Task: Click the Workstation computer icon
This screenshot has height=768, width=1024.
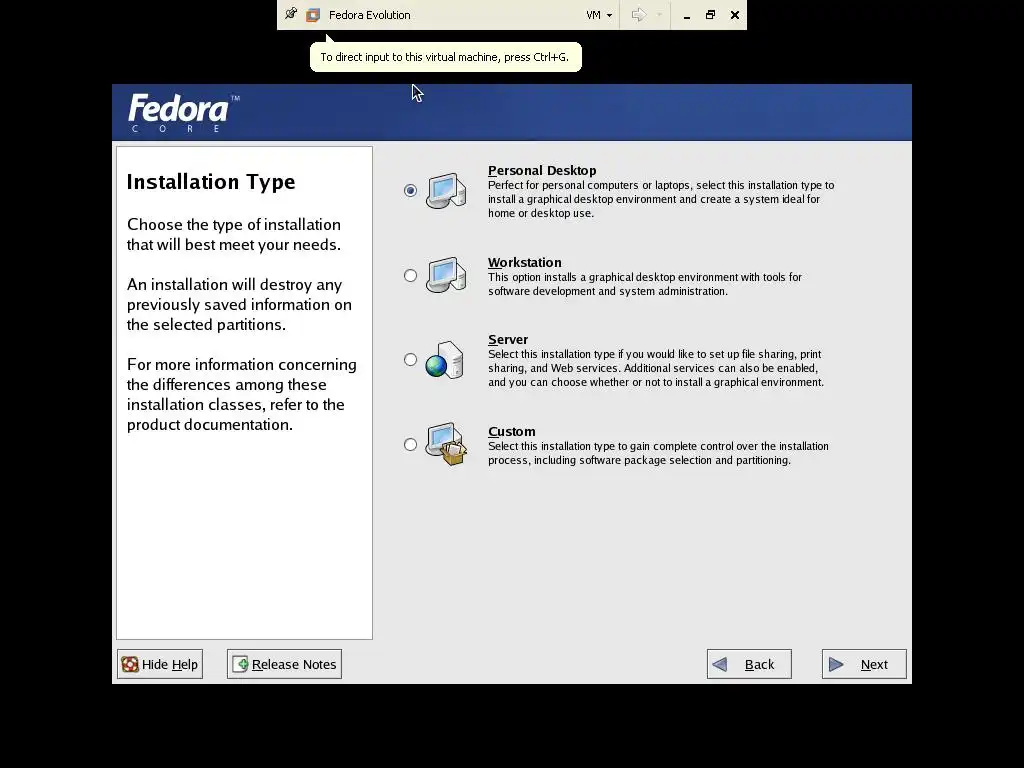Action: pyautogui.click(x=447, y=275)
